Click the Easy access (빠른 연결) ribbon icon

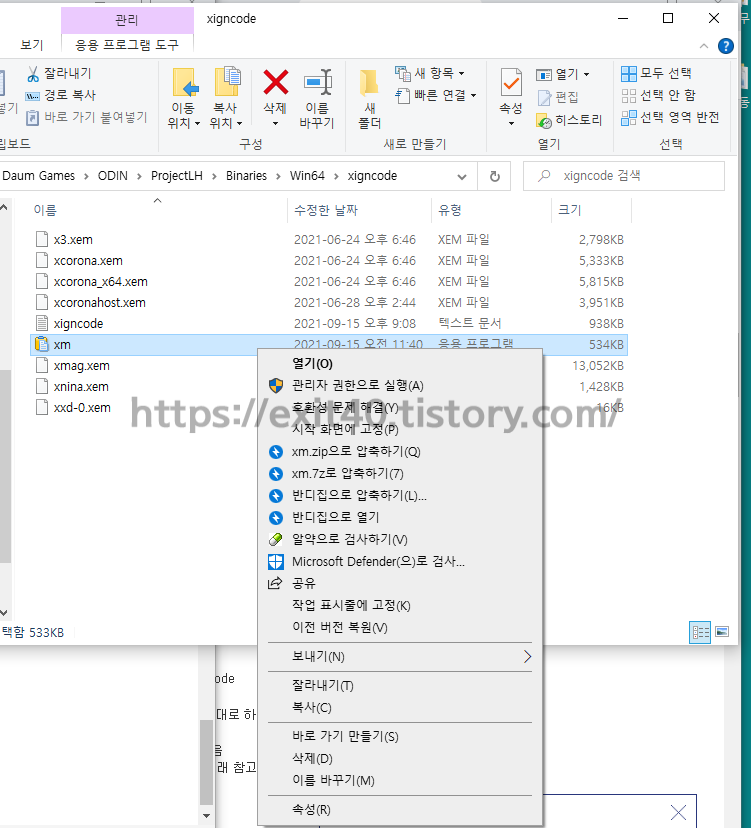(x=403, y=96)
